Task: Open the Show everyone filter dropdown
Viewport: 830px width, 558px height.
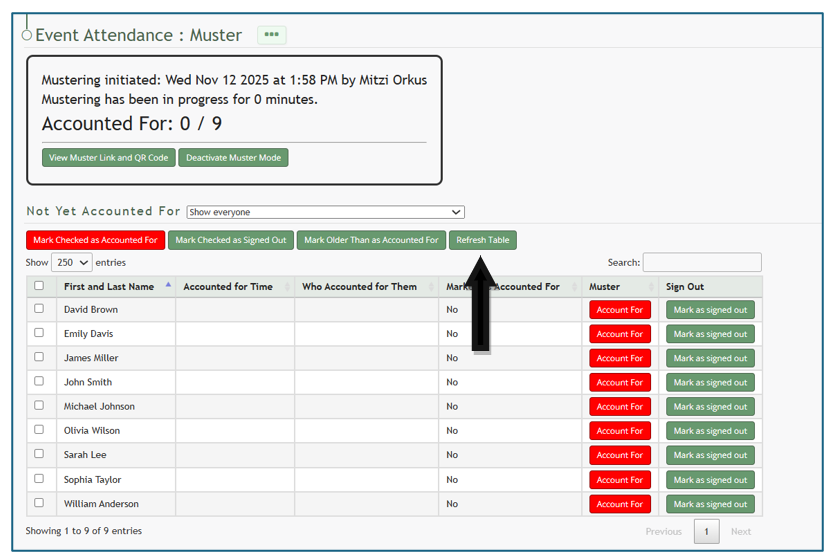Action: click(325, 212)
